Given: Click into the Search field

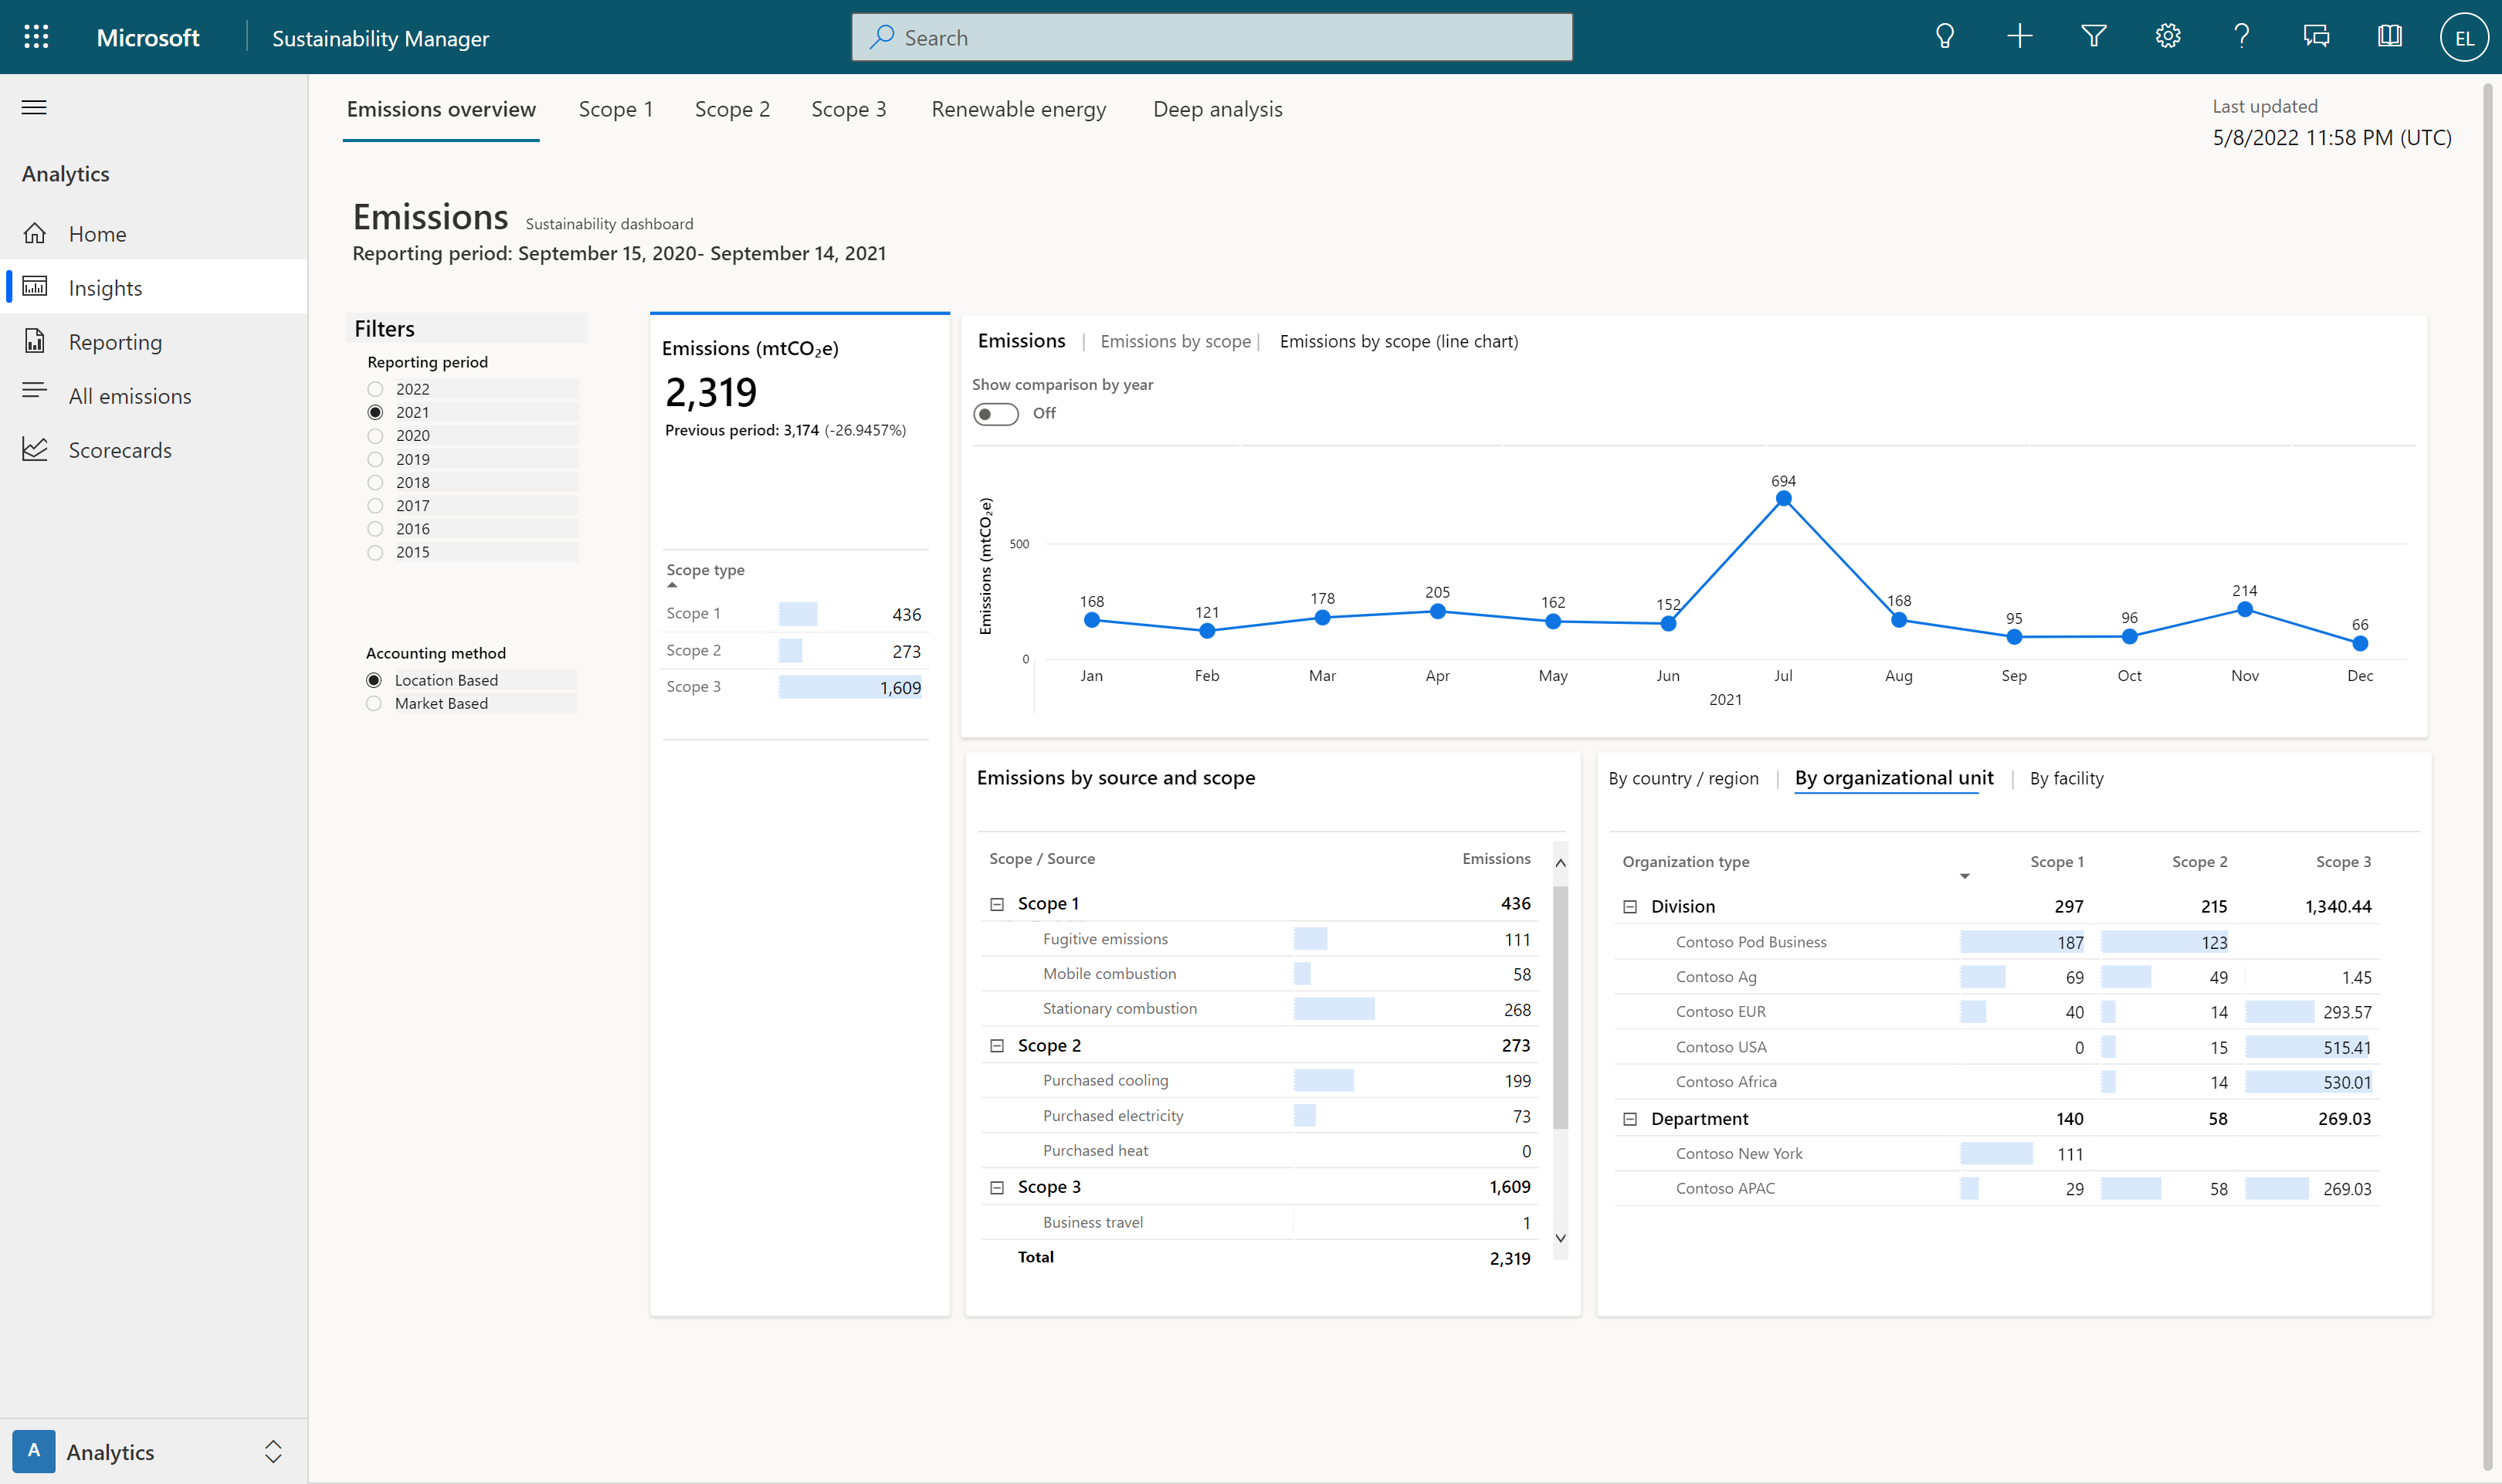Looking at the screenshot, I should click(1211, 37).
